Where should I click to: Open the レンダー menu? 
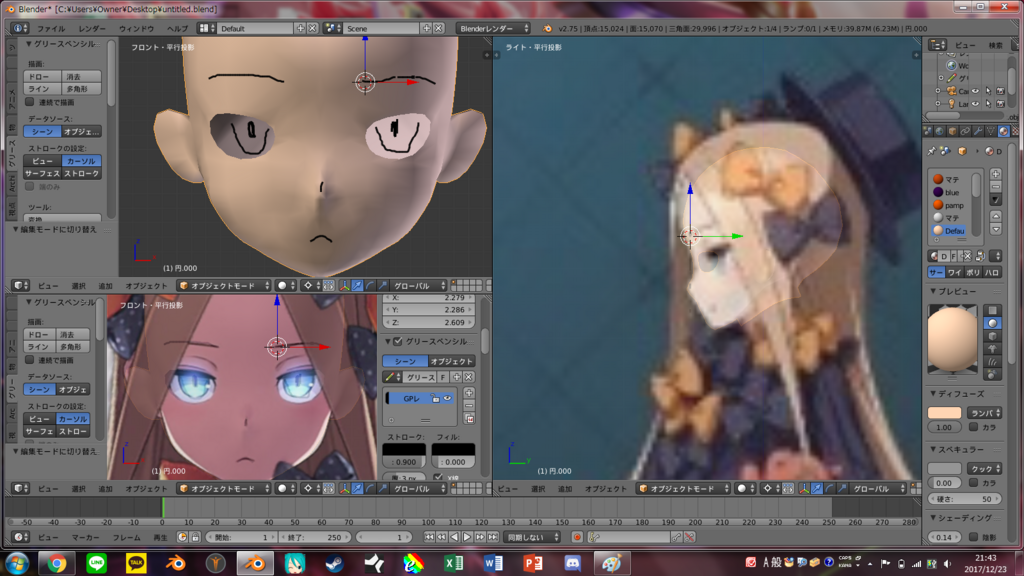click(91, 29)
